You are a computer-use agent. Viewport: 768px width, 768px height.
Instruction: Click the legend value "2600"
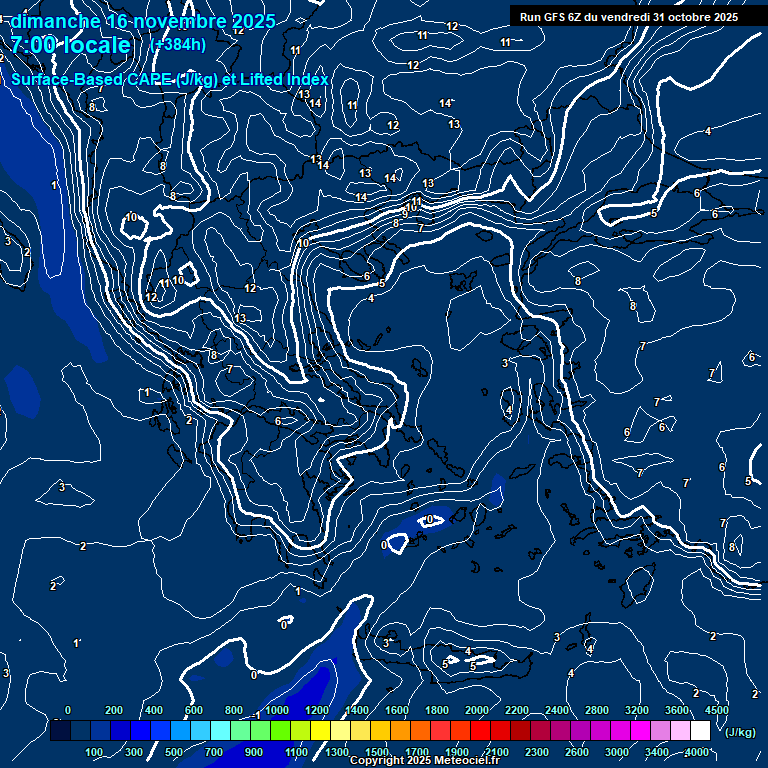point(577,752)
